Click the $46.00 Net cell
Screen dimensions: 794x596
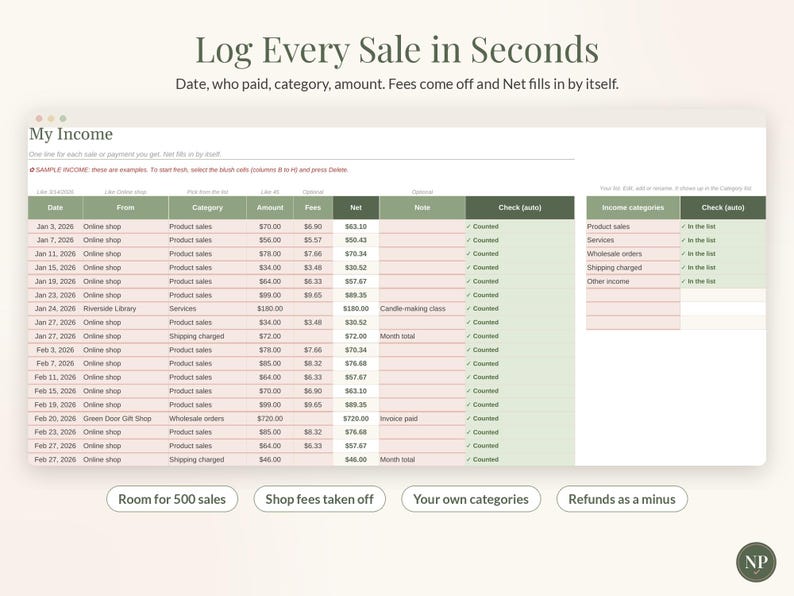pyautogui.click(x=356, y=459)
